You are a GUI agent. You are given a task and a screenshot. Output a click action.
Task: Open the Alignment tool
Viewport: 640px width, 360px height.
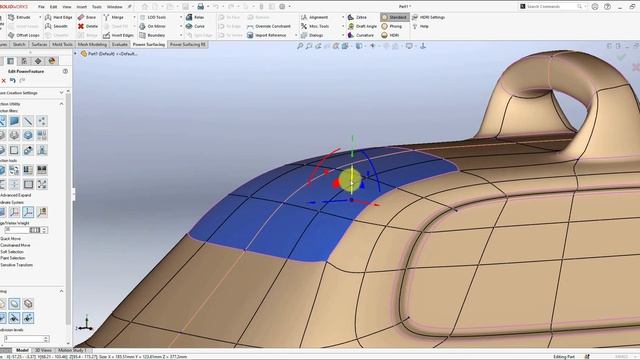pos(314,17)
